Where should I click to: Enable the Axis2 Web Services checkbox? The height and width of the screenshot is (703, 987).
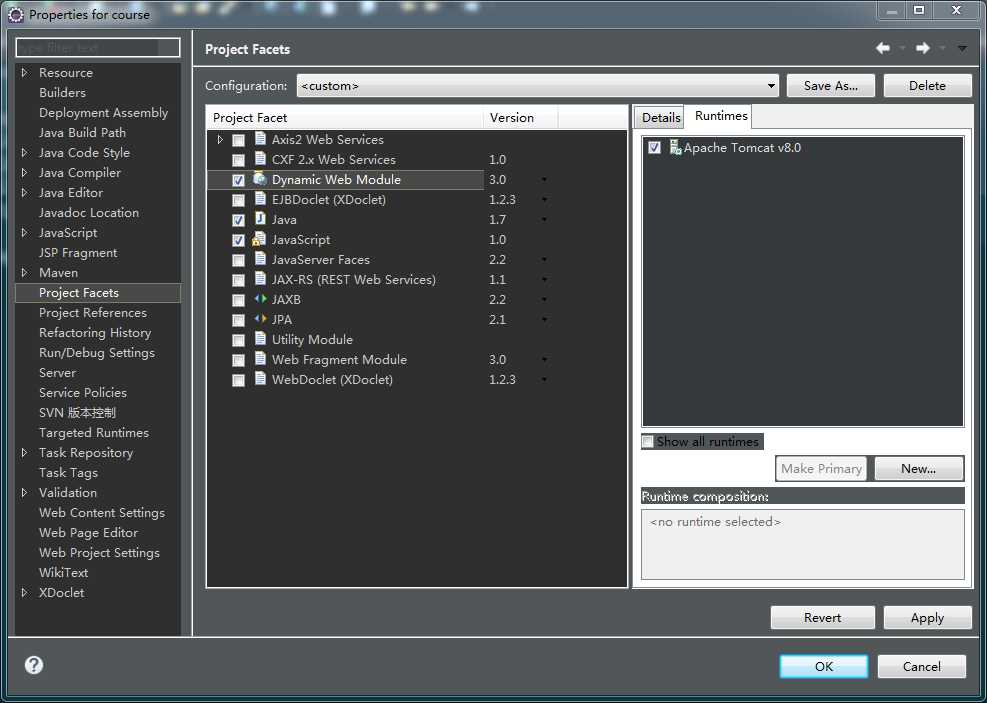click(238, 140)
